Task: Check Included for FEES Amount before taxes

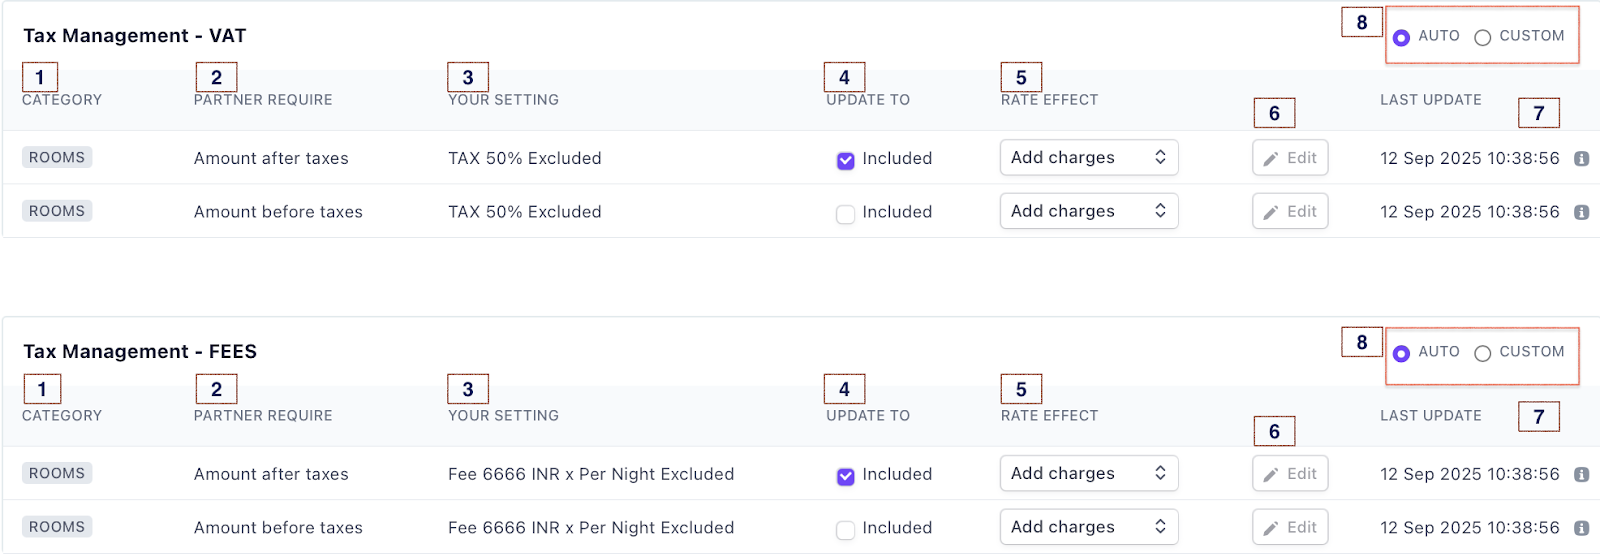Action: coord(846,530)
